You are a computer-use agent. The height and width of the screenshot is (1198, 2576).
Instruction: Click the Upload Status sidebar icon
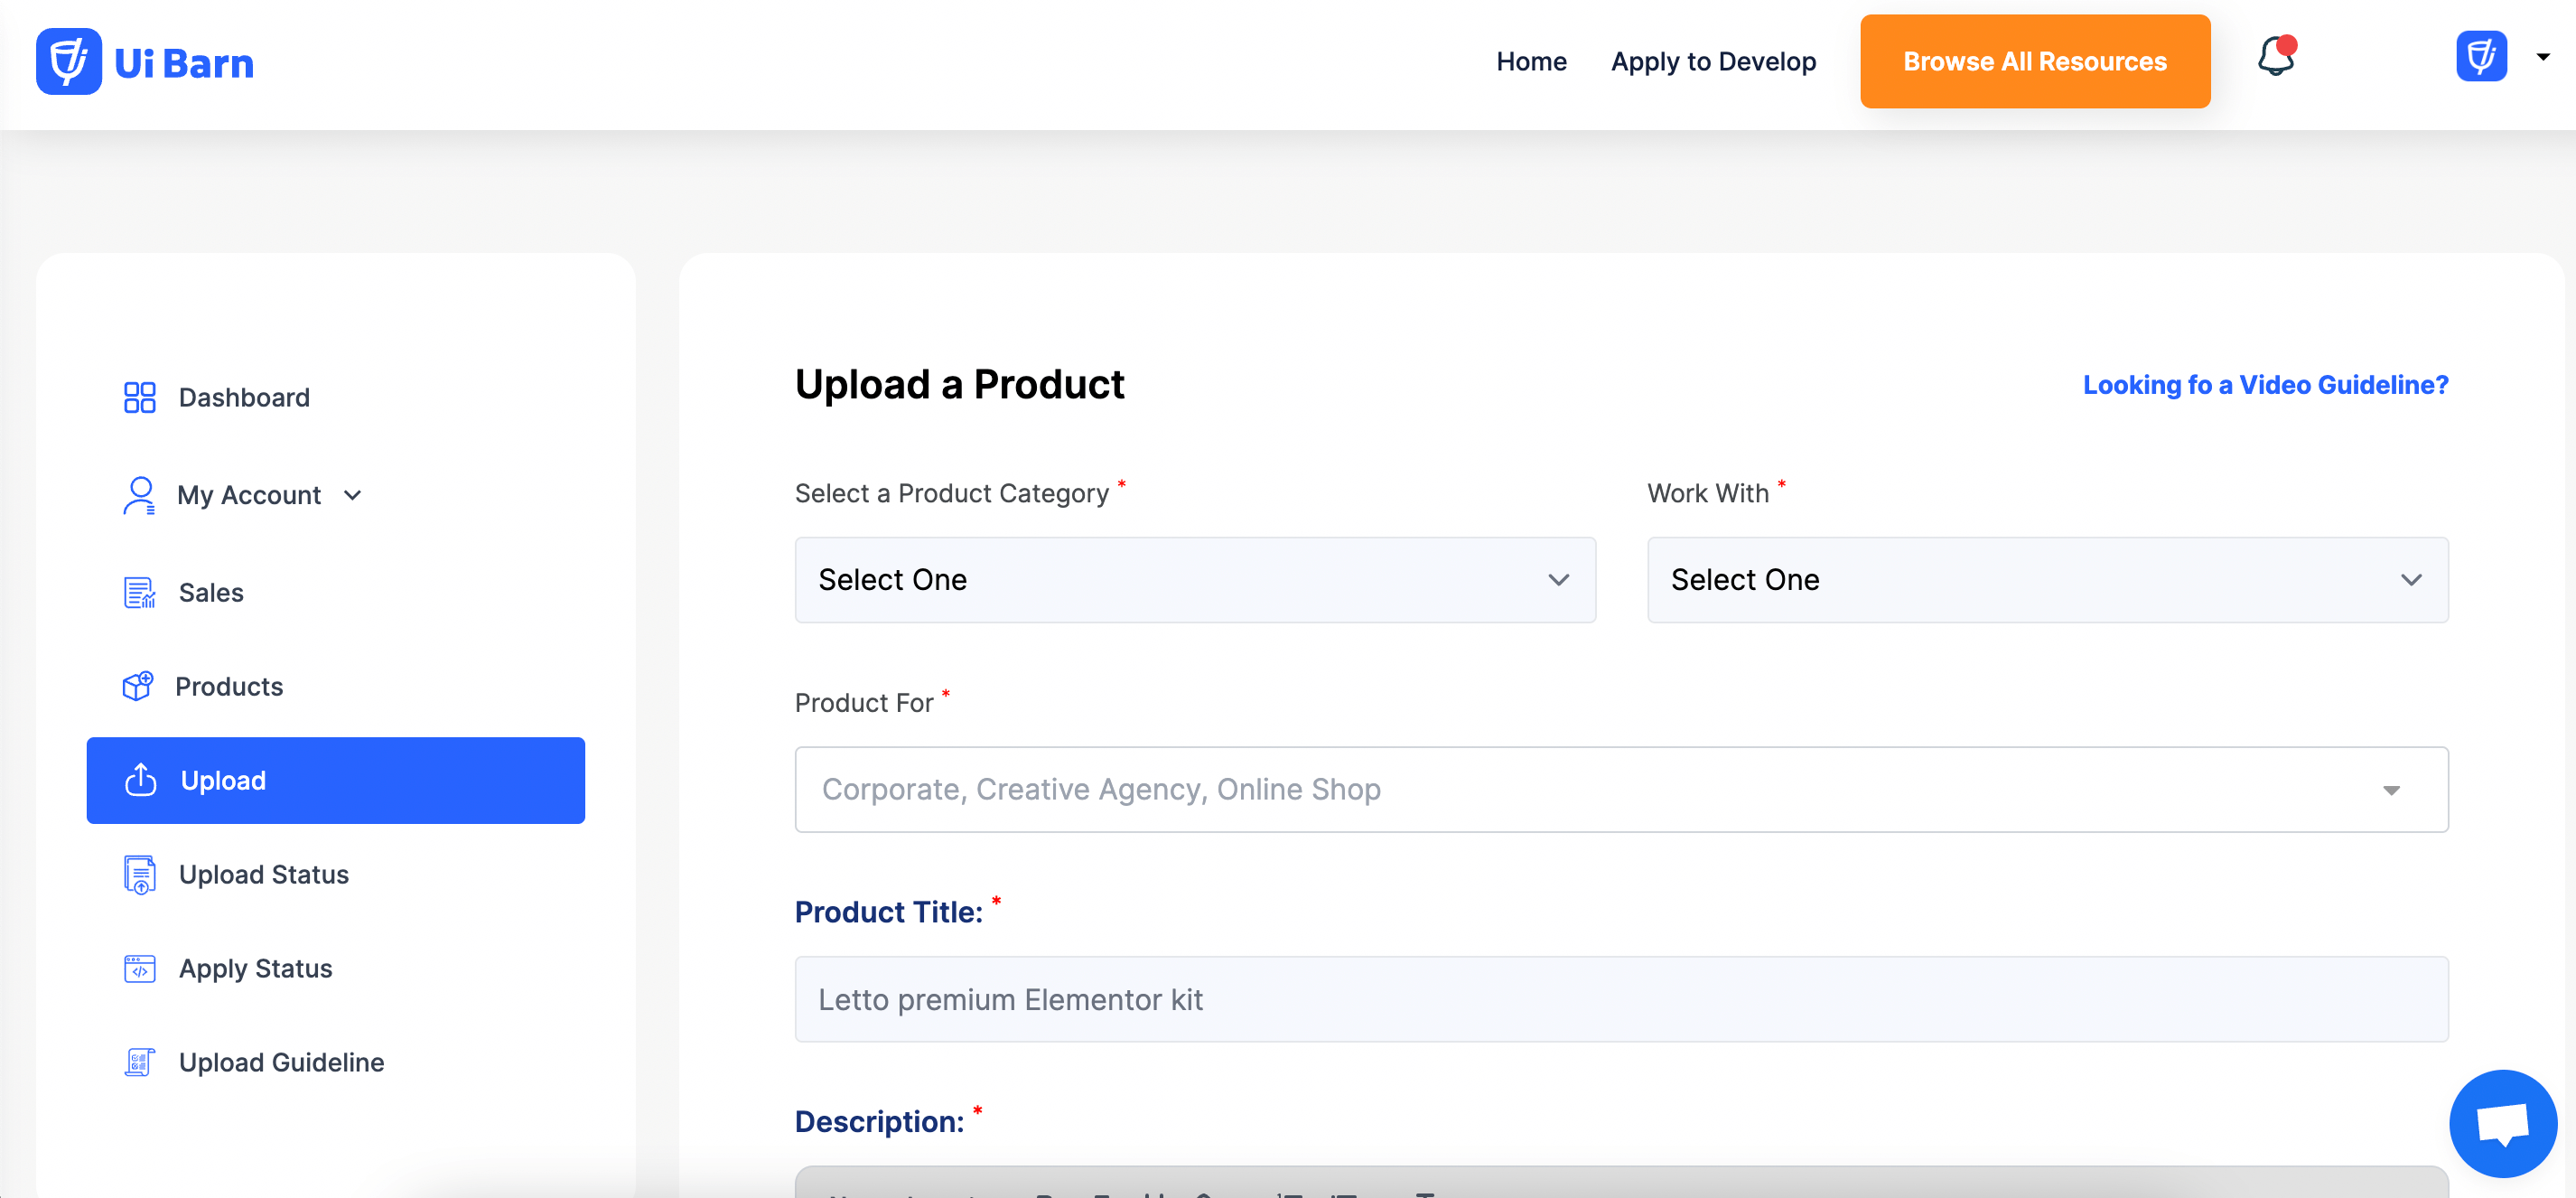[140, 875]
